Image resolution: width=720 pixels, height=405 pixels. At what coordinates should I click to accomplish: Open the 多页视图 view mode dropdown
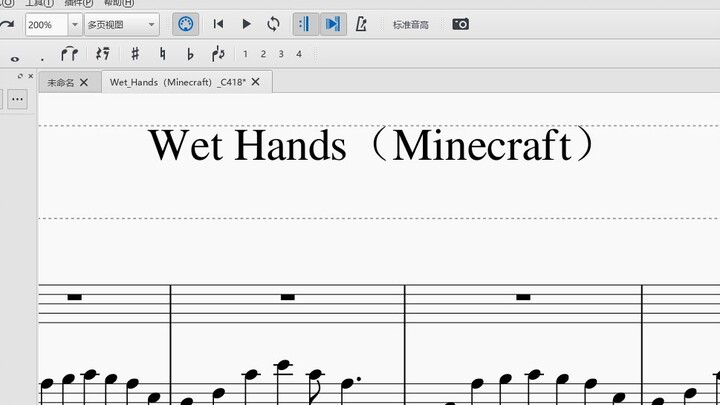tap(122, 25)
